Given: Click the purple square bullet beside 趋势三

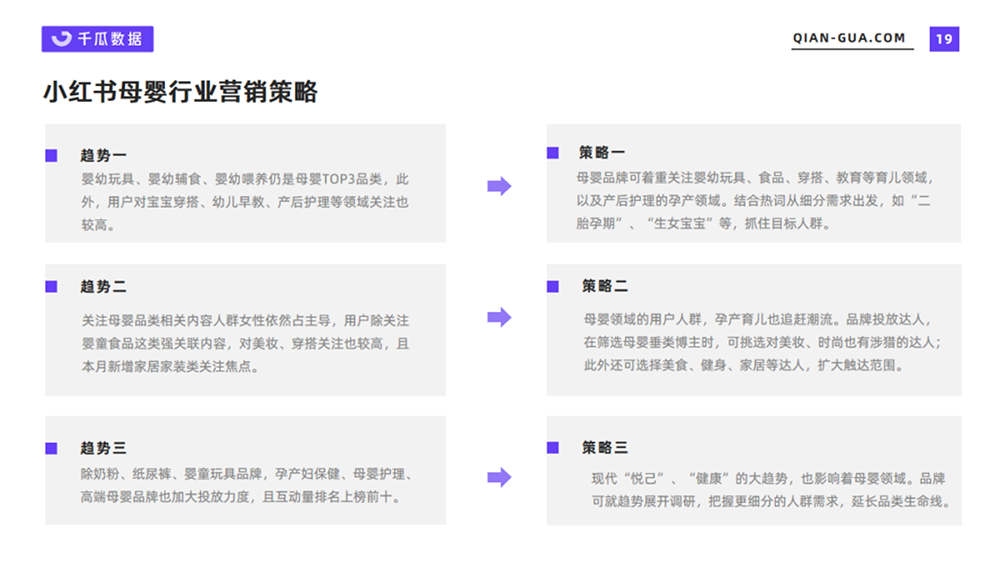Looking at the screenshot, I should 52,448.
